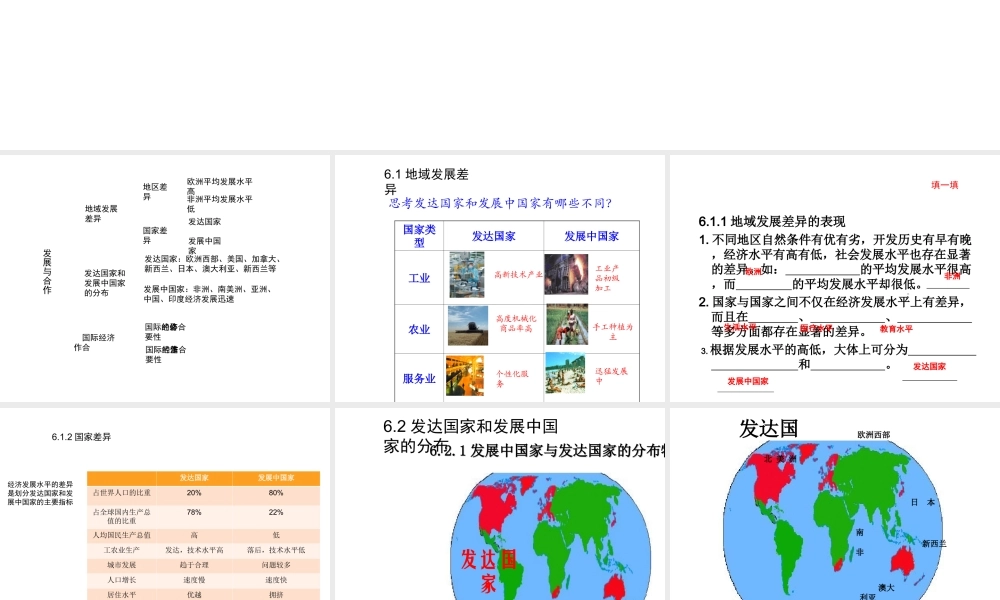
Task: Click the factory photo in the 工业 row under 发达国家
Action: [x=467, y=275]
